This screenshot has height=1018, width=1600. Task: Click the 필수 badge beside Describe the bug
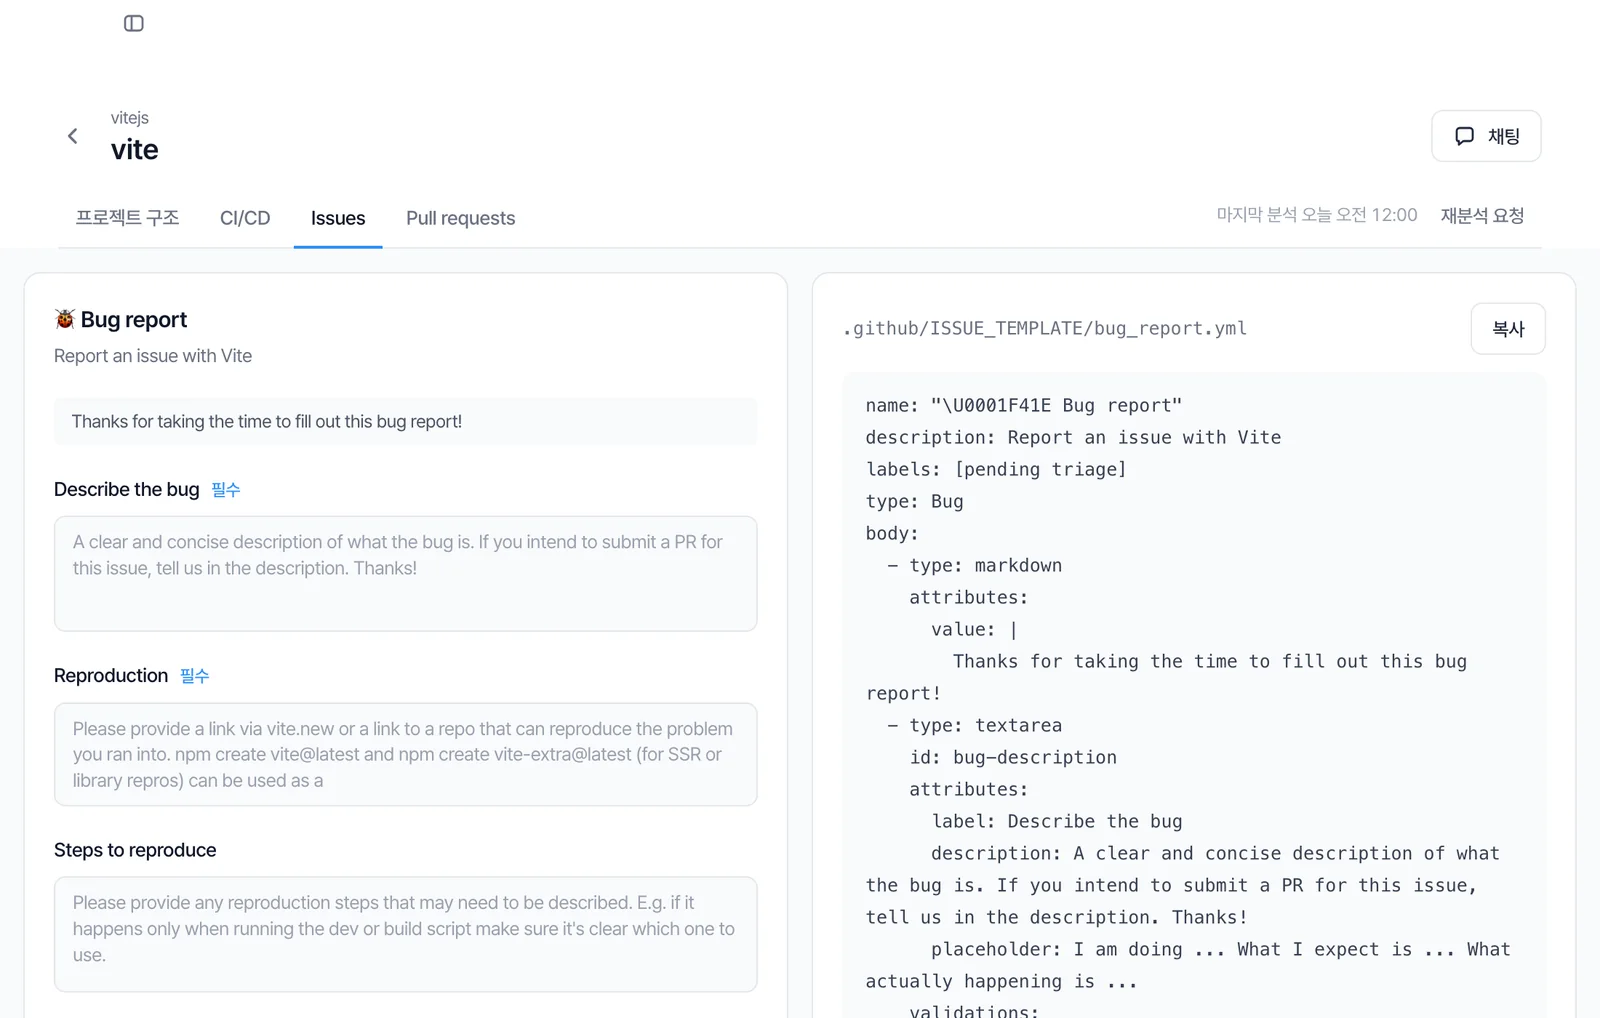click(x=226, y=489)
